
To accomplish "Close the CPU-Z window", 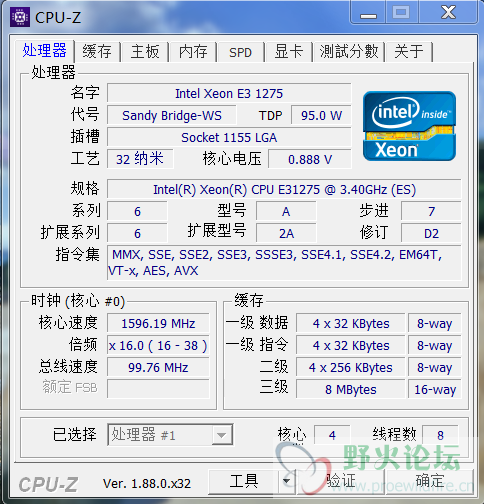I will 448,13.
